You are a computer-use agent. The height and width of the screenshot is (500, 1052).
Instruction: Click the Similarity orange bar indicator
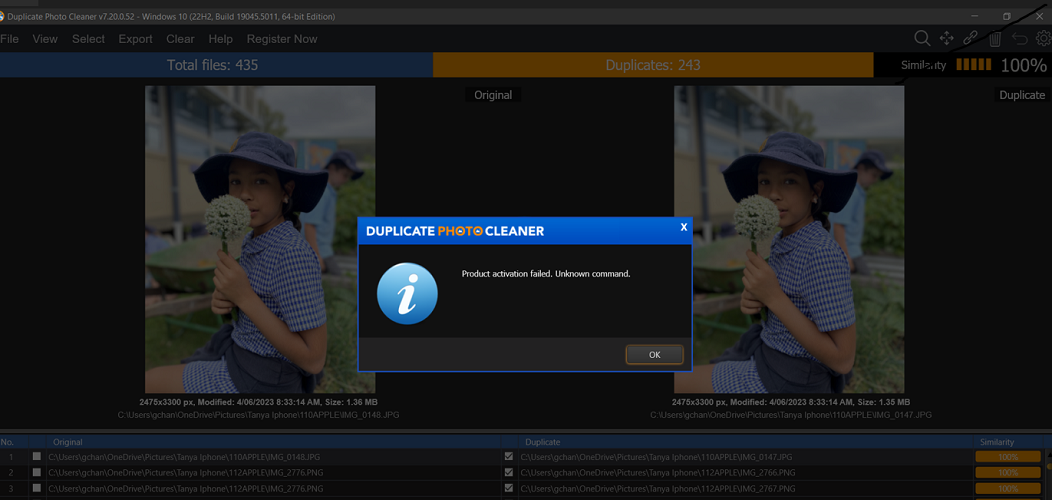[x=973, y=65]
